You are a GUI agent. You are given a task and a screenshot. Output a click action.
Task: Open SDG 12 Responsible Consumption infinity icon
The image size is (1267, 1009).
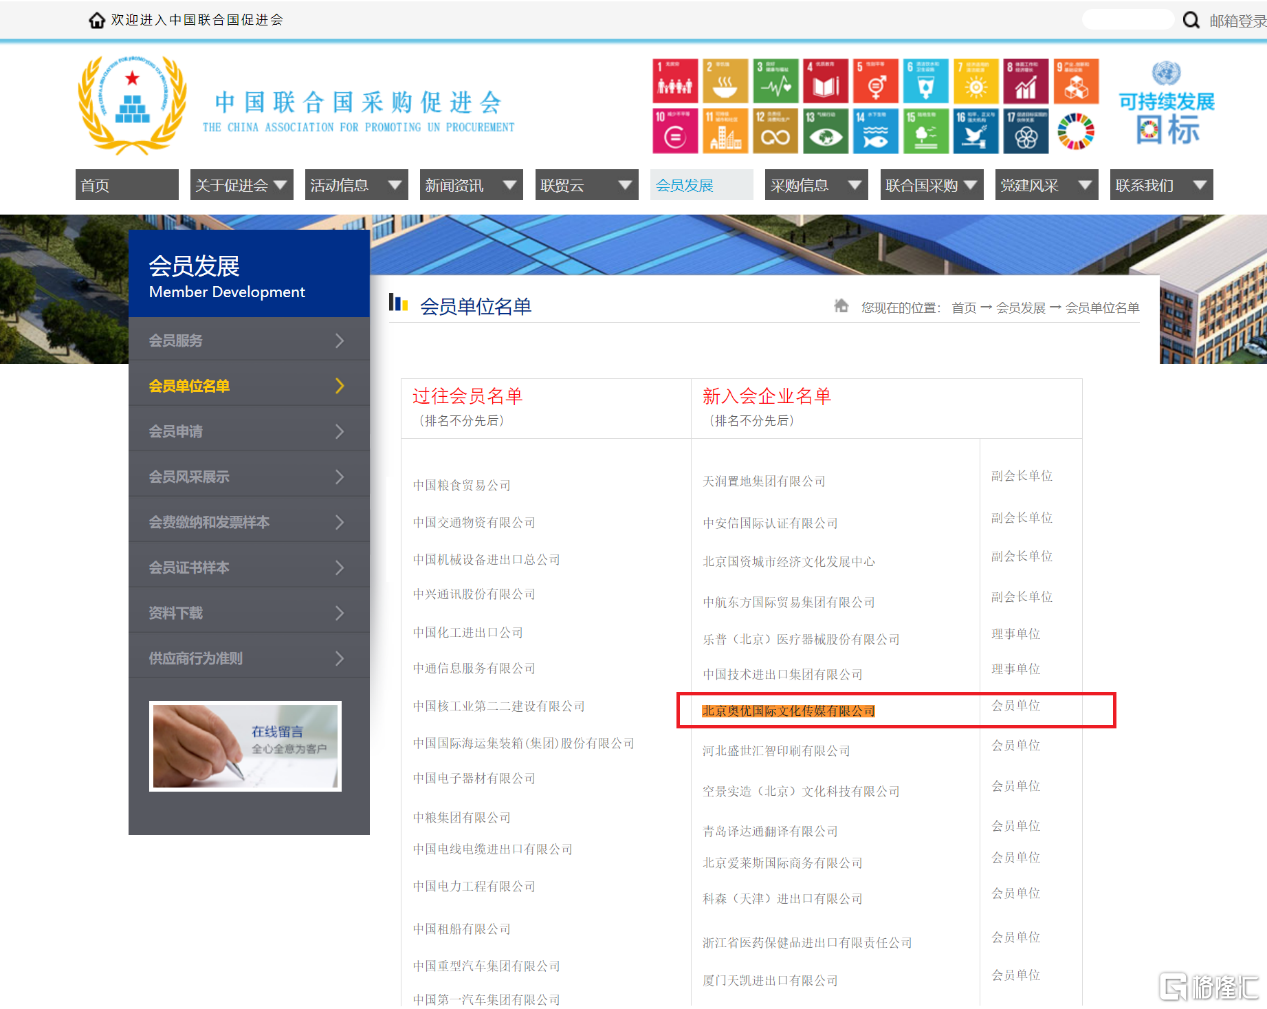[x=775, y=131]
